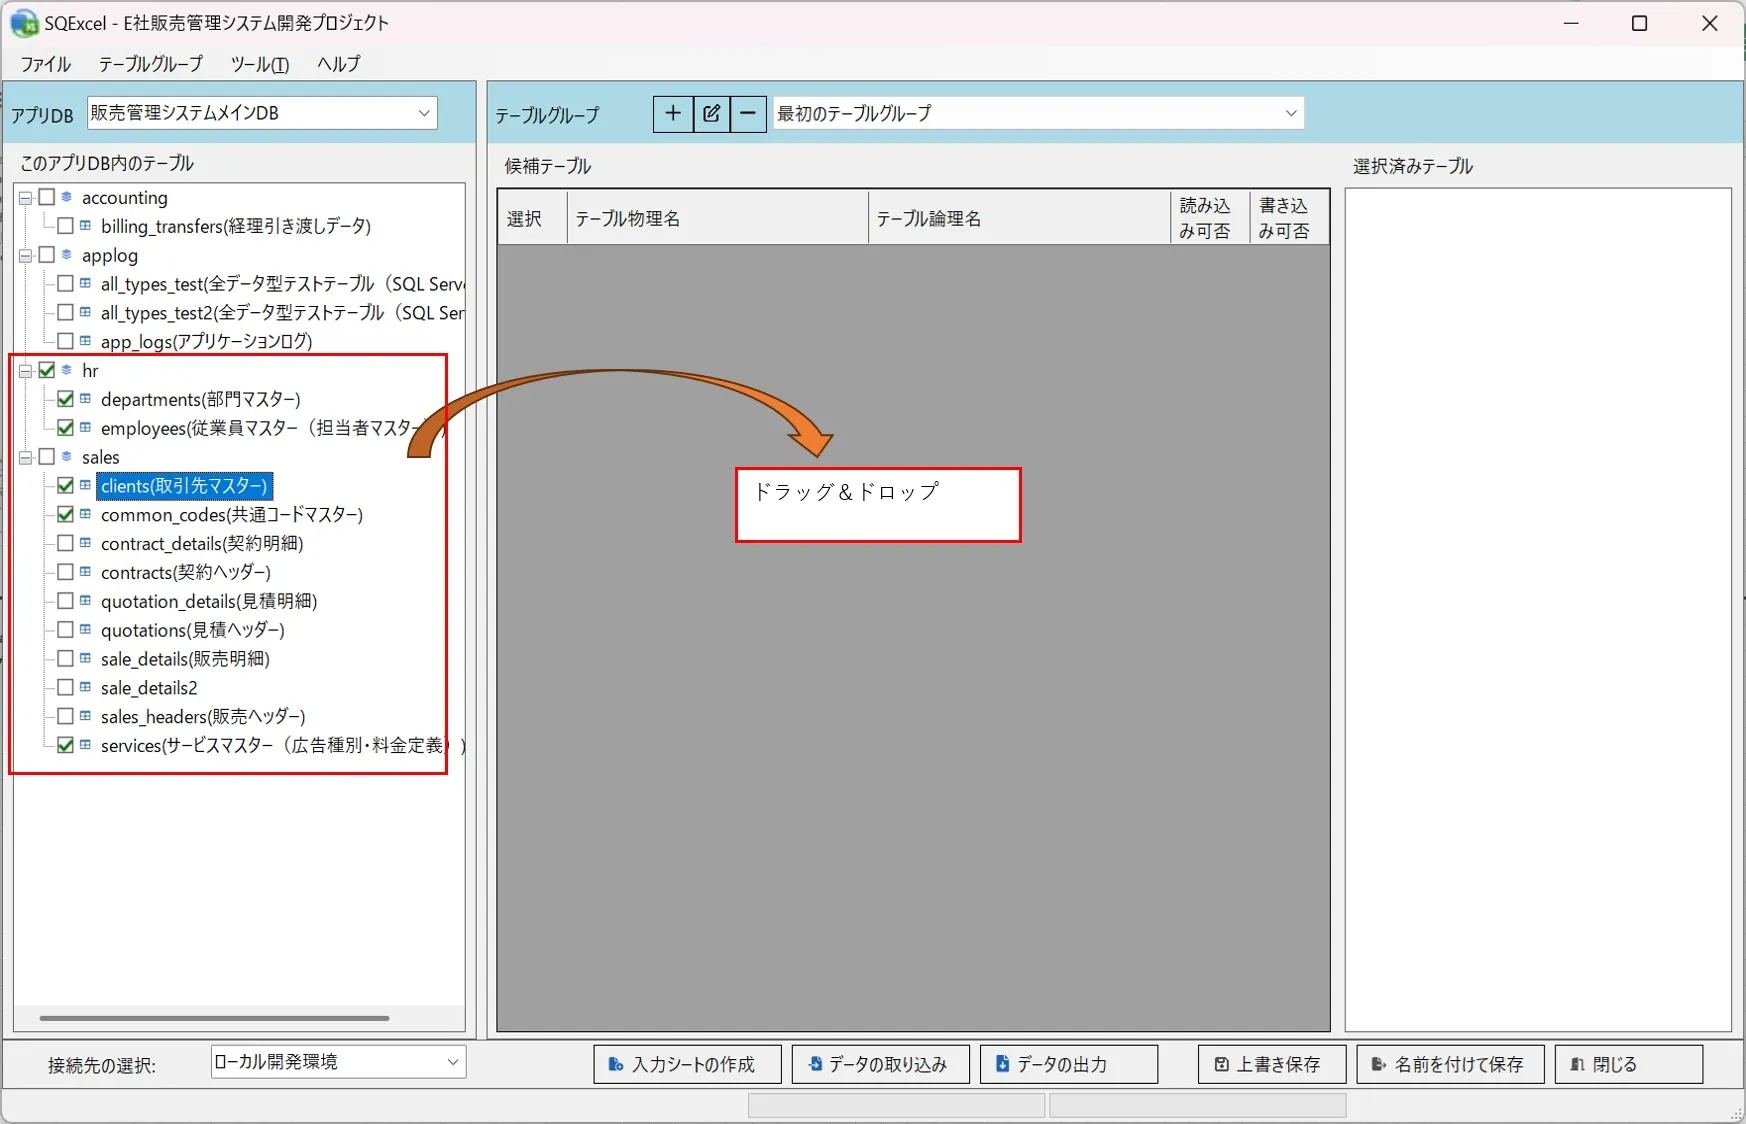The image size is (1746, 1124).
Task: Click the schema icon next to accounting
Action: (x=67, y=197)
